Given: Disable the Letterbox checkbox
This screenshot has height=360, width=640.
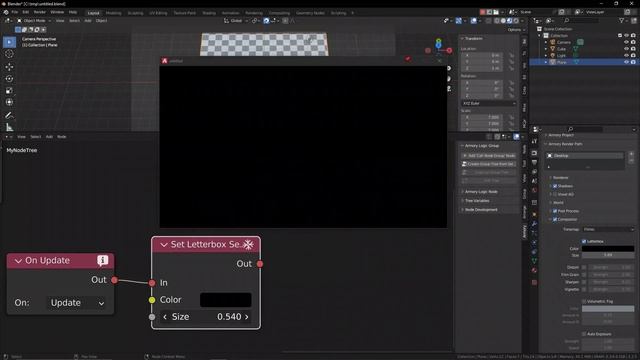Looking at the screenshot, I should [584, 241].
